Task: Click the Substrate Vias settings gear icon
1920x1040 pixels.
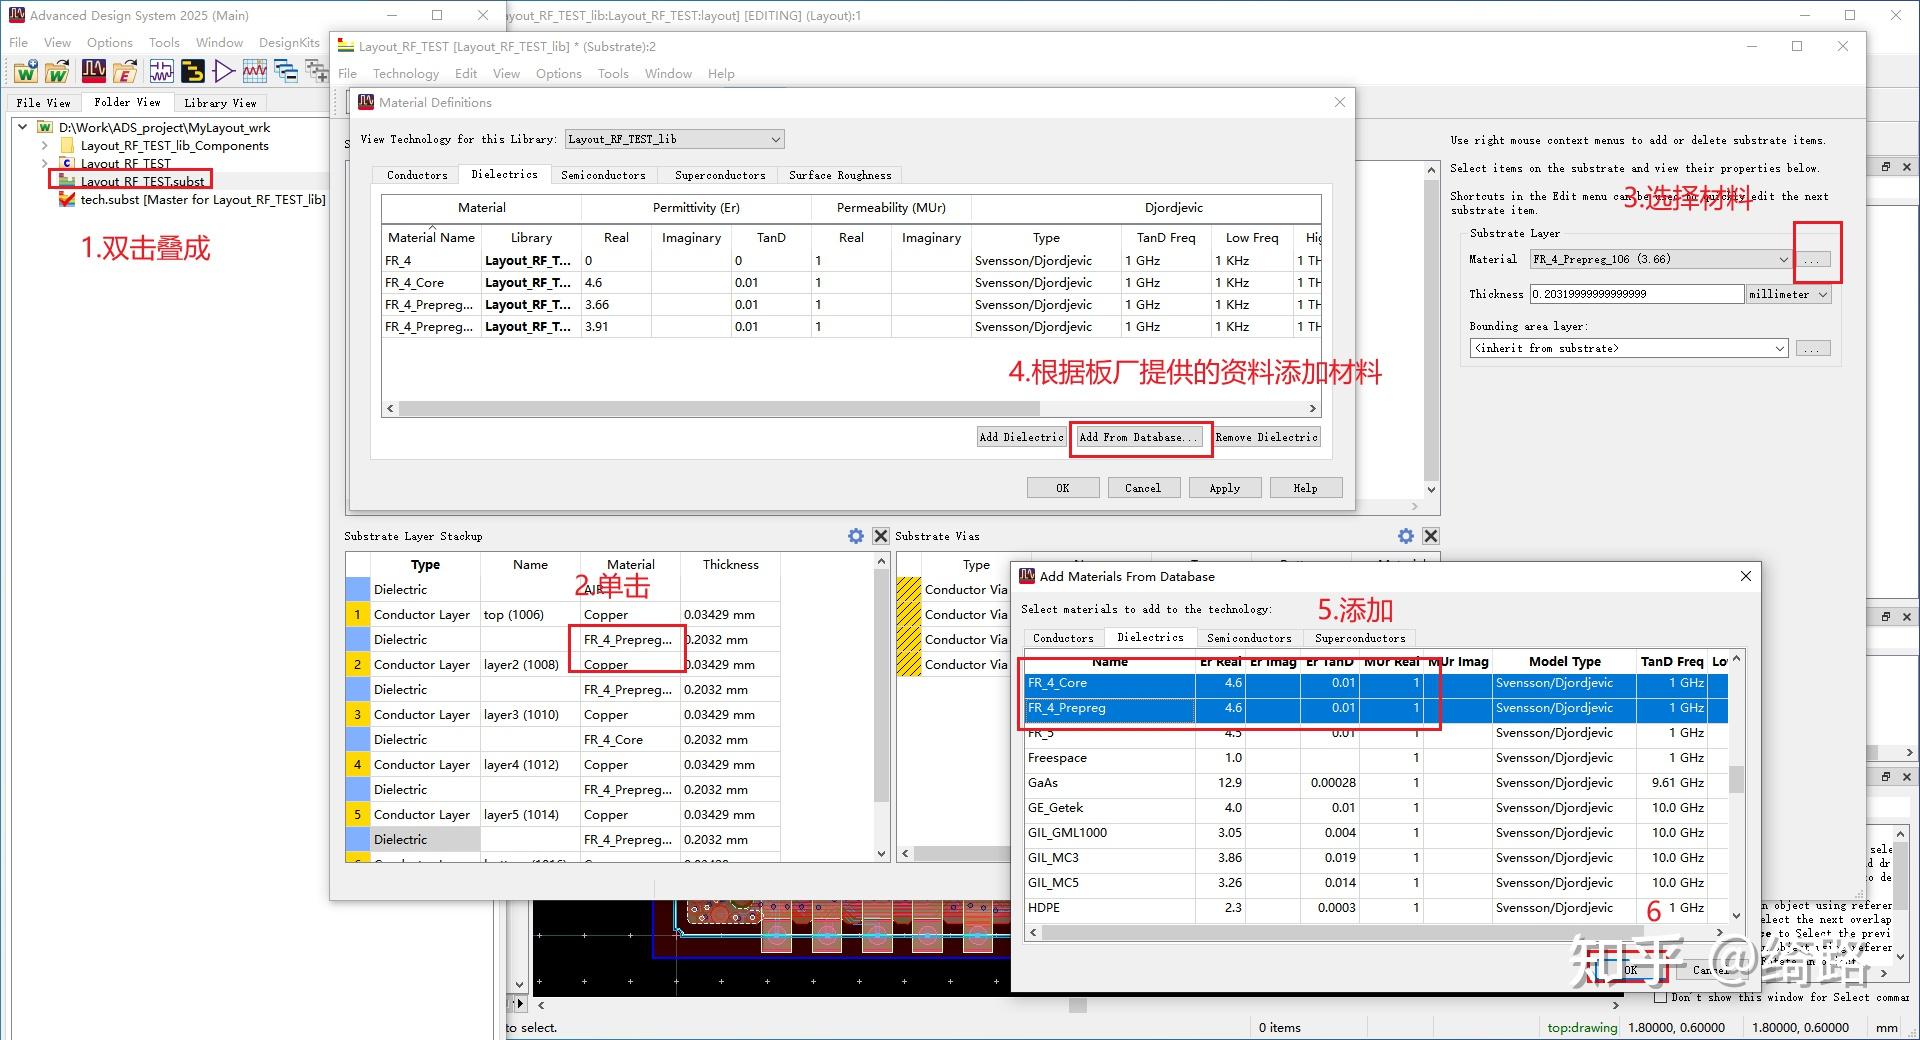Action: 1406,536
